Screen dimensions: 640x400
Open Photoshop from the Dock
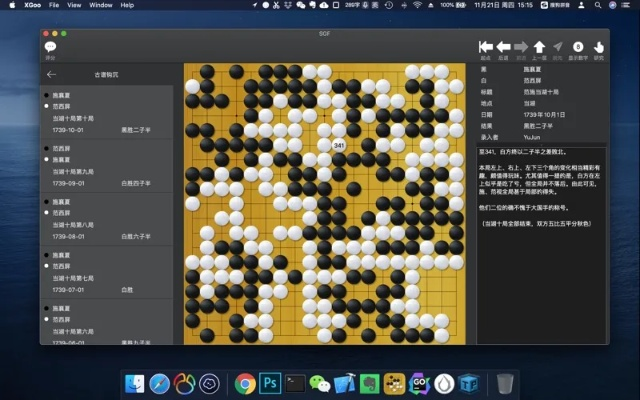coord(270,383)
